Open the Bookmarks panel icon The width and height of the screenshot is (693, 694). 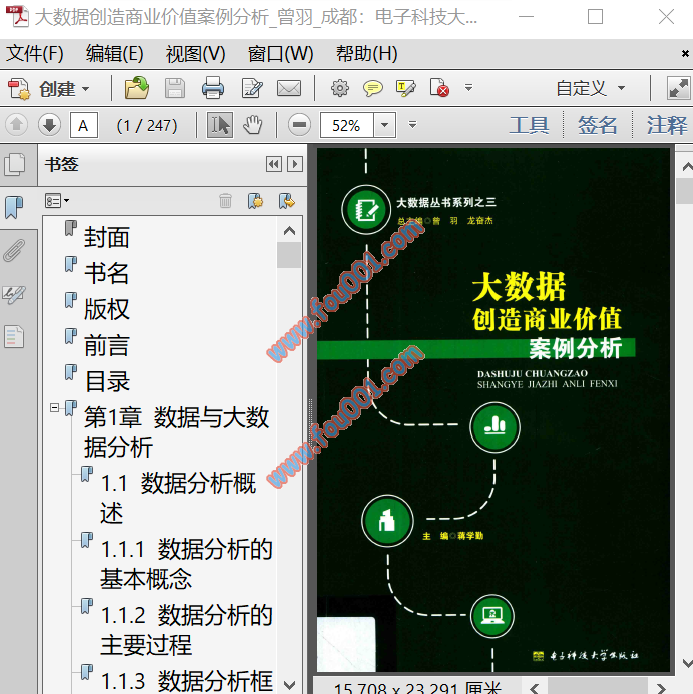click(14, 207)
